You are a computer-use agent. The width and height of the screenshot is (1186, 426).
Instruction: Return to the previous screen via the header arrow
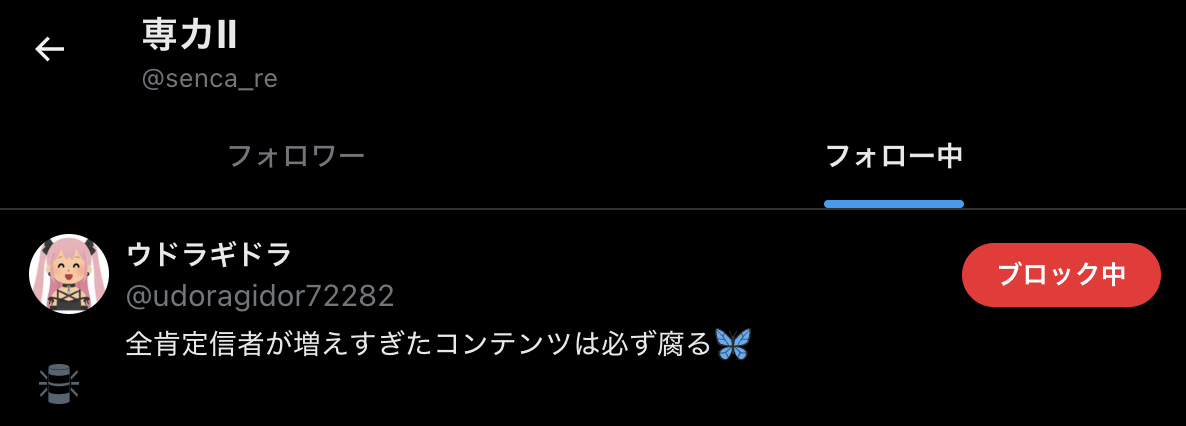49,50
